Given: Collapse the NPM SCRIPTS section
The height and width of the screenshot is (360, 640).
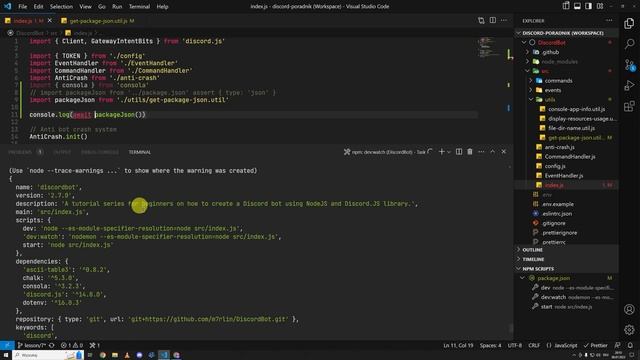Looking at the screenshot, I should tap(567, 269).
